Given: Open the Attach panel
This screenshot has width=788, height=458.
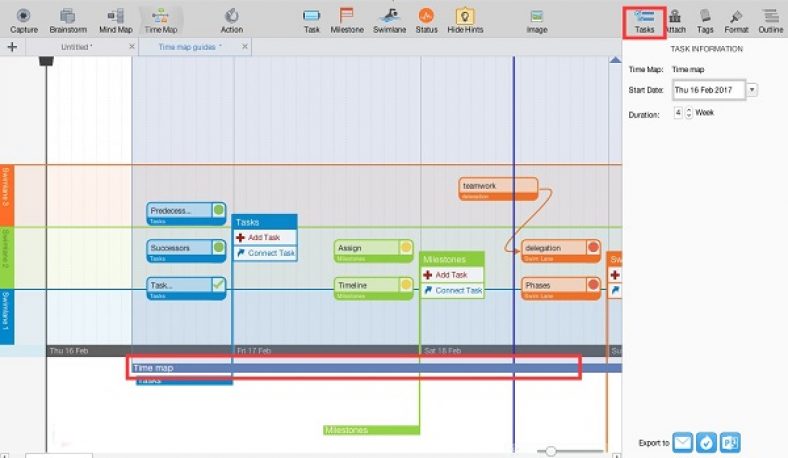Looking at the screenshot, I should (675, 21).
